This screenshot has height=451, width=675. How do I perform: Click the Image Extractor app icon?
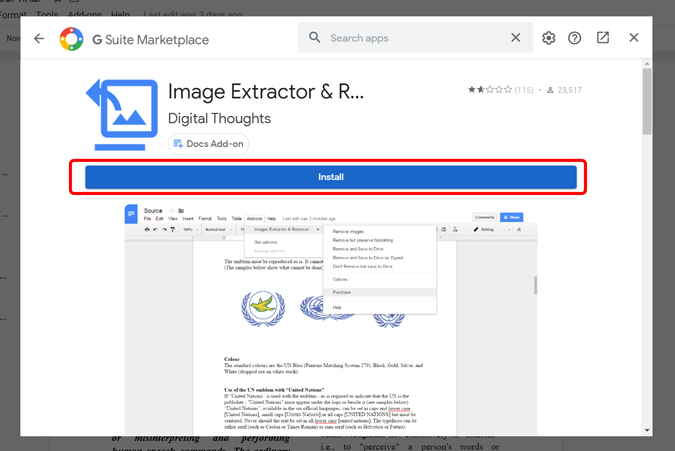pyautogui.click(x=122, y=114)
